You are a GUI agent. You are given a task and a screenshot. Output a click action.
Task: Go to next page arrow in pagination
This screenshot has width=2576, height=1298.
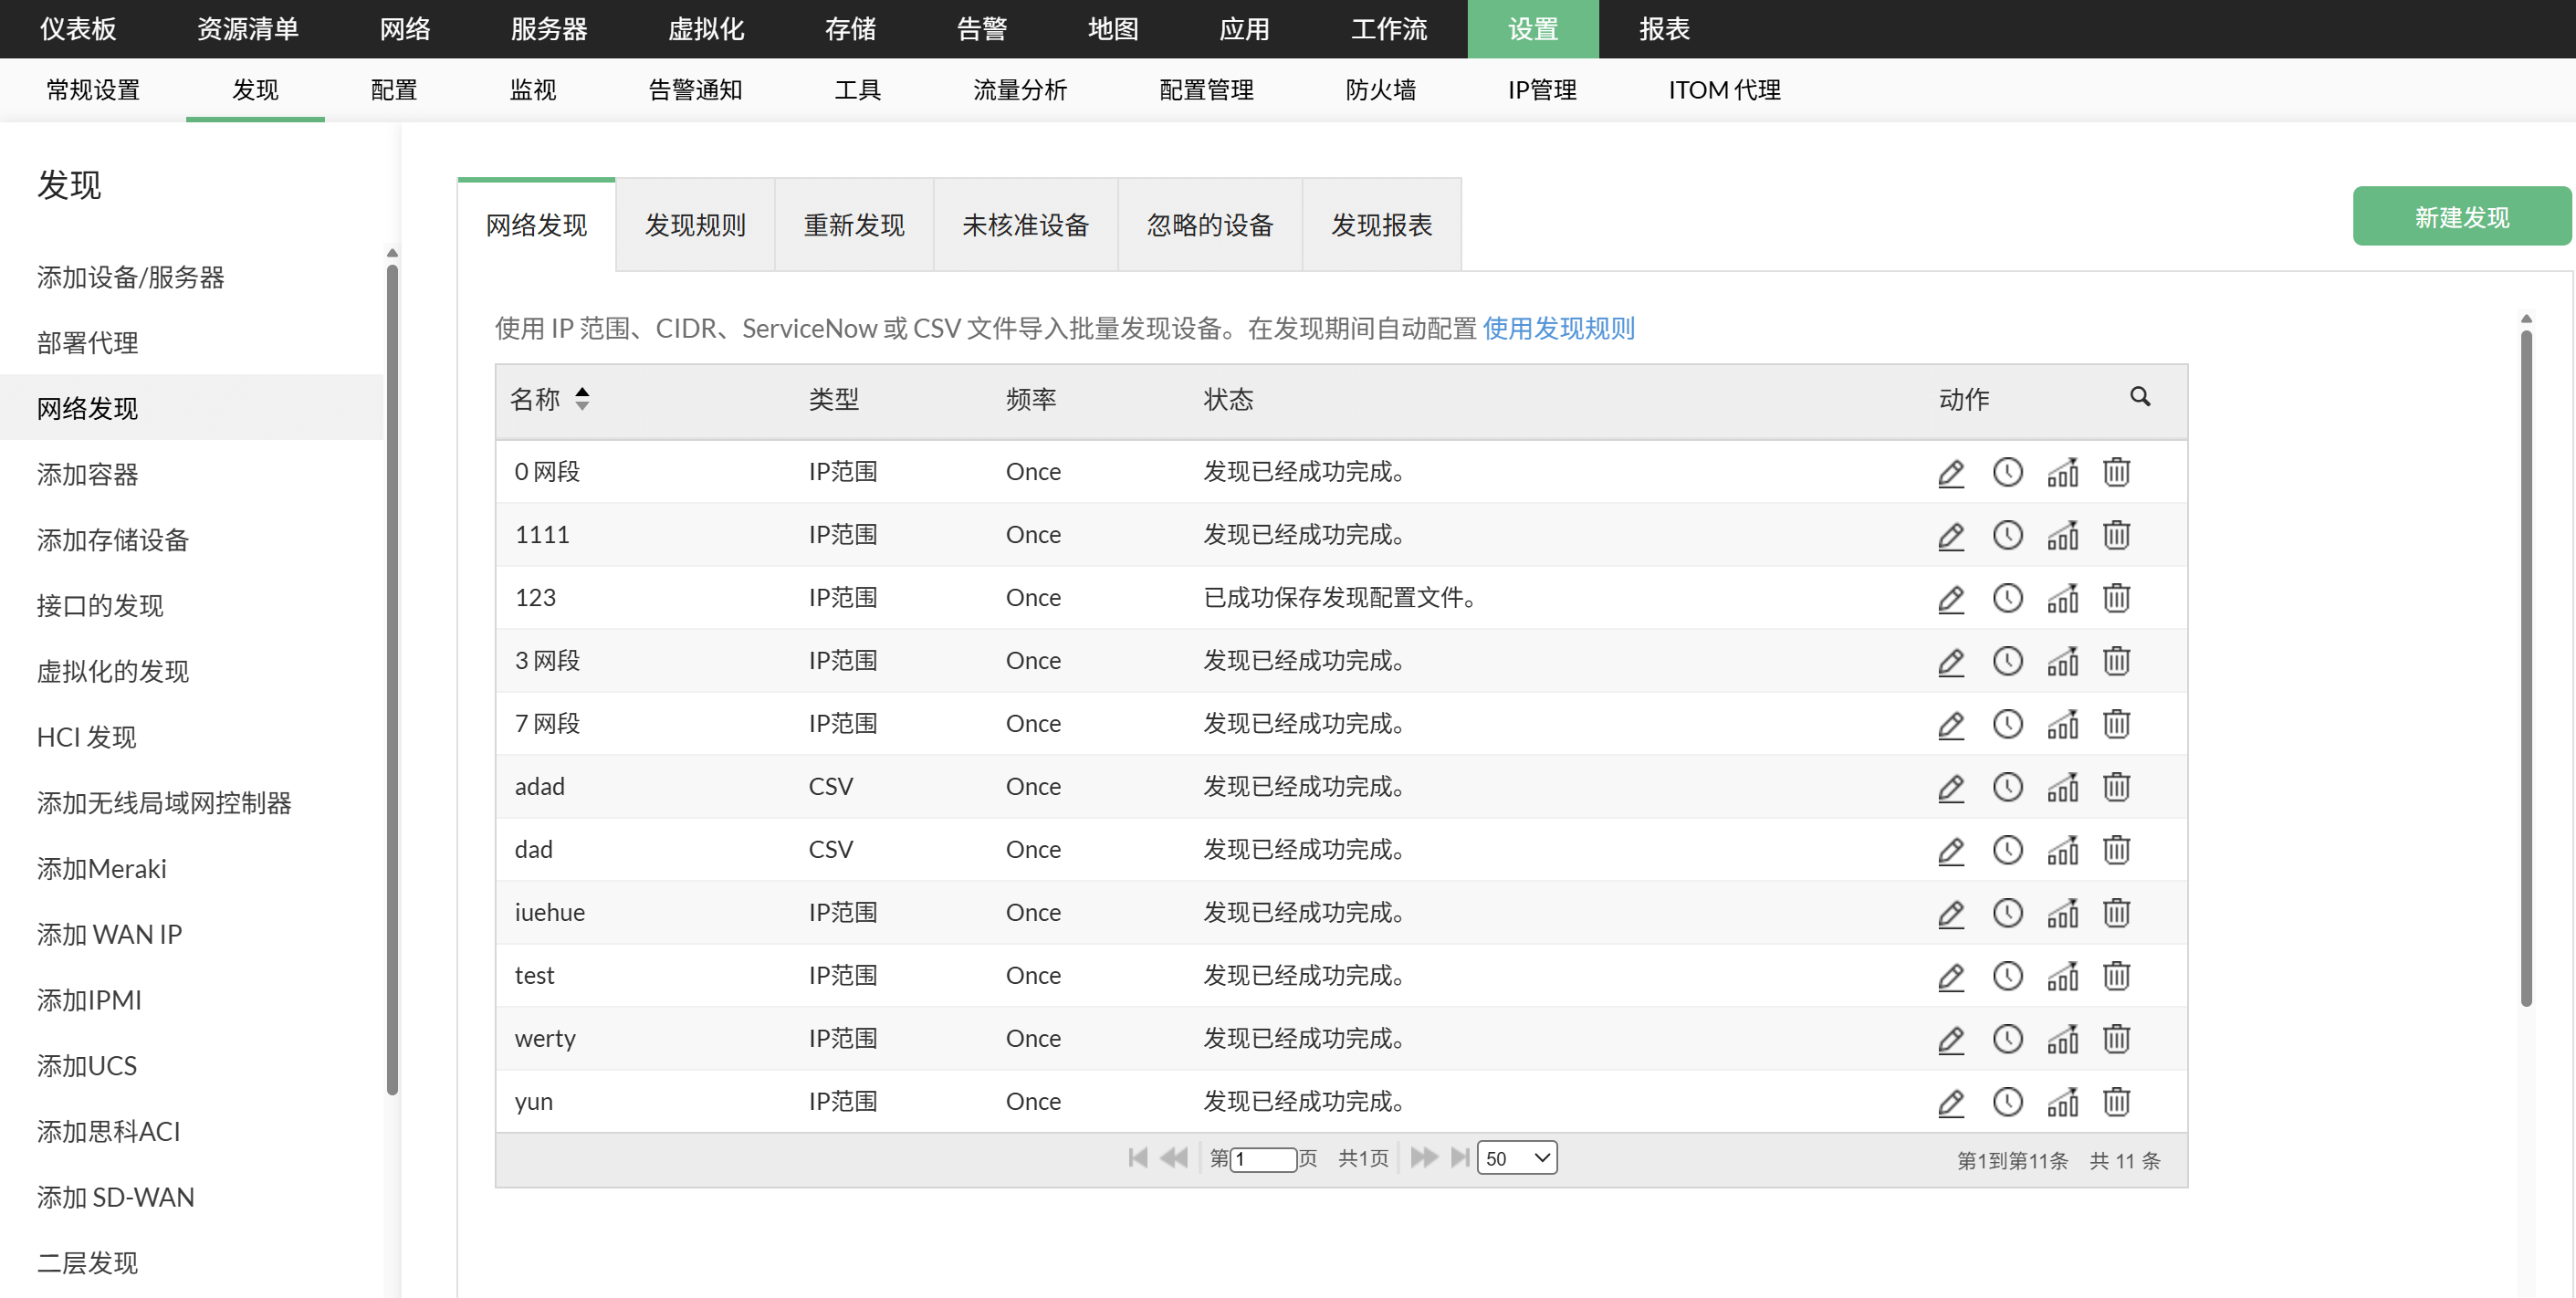(1423, 1158)
